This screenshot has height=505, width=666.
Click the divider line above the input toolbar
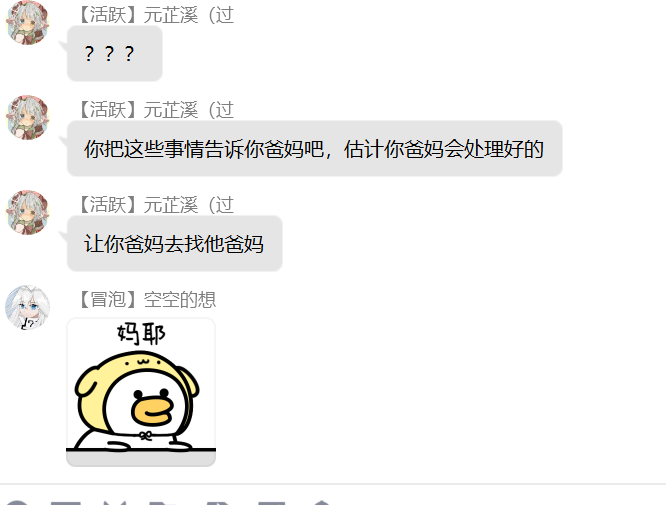(x=333, y=484)
